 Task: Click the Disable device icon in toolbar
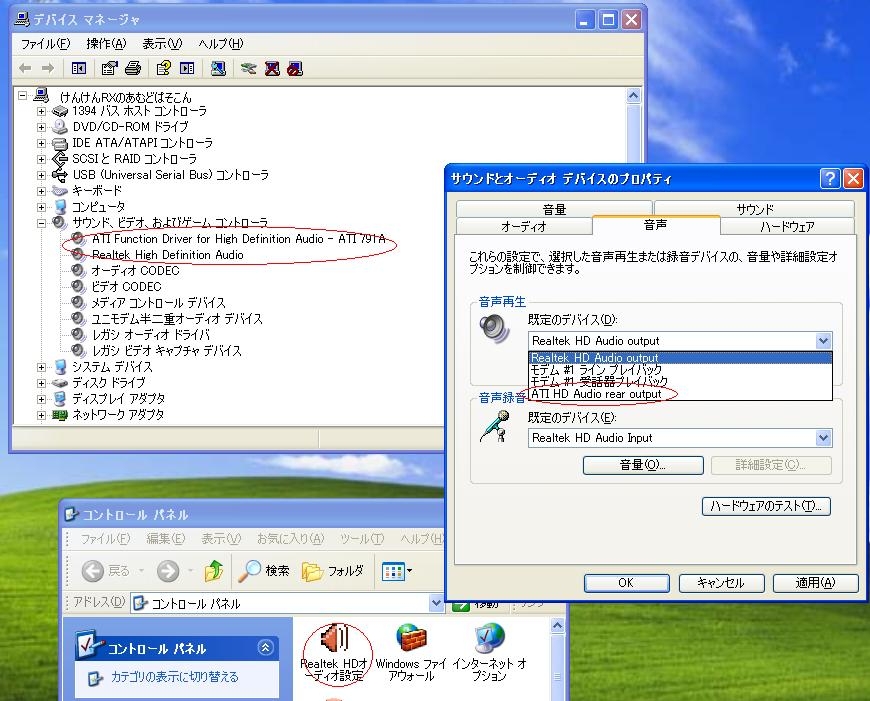point(295,68)
